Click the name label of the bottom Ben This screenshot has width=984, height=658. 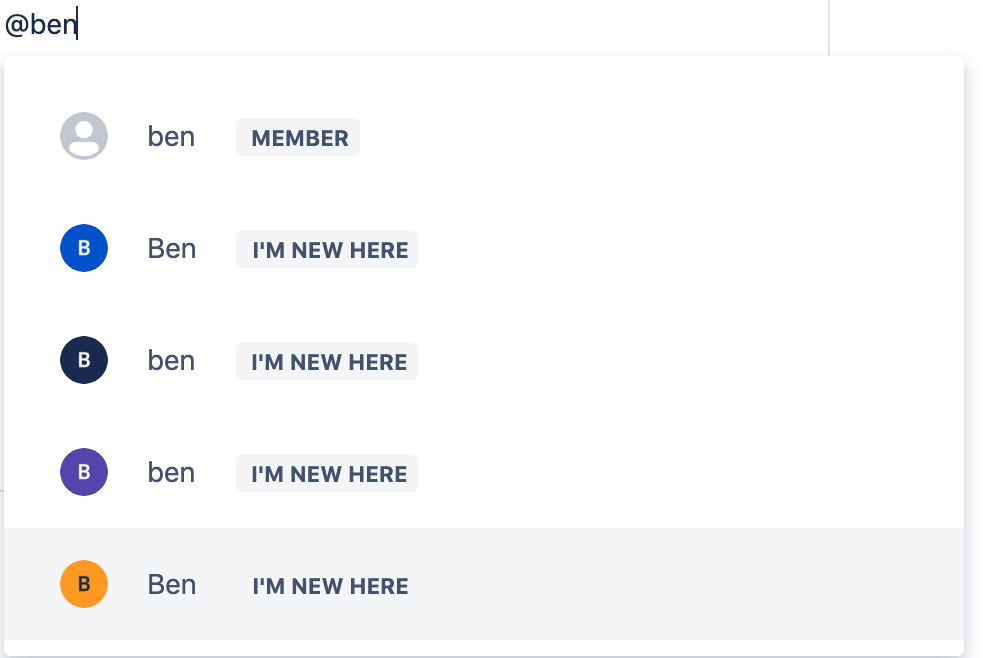[171, 585]
